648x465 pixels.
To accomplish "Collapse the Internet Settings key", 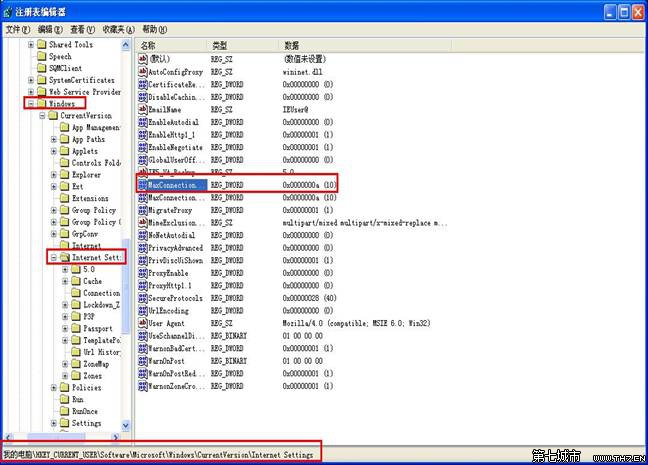I will pos(54,257).
